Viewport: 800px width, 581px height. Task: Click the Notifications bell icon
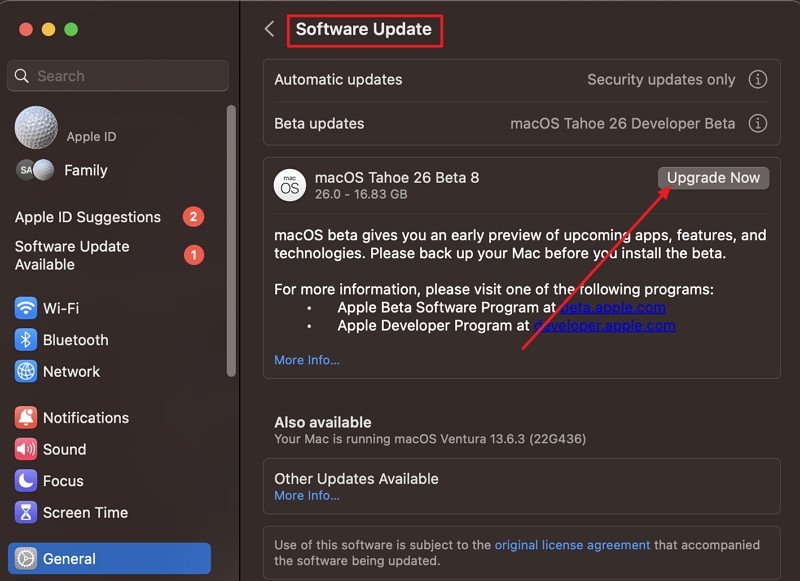(25, 417)
